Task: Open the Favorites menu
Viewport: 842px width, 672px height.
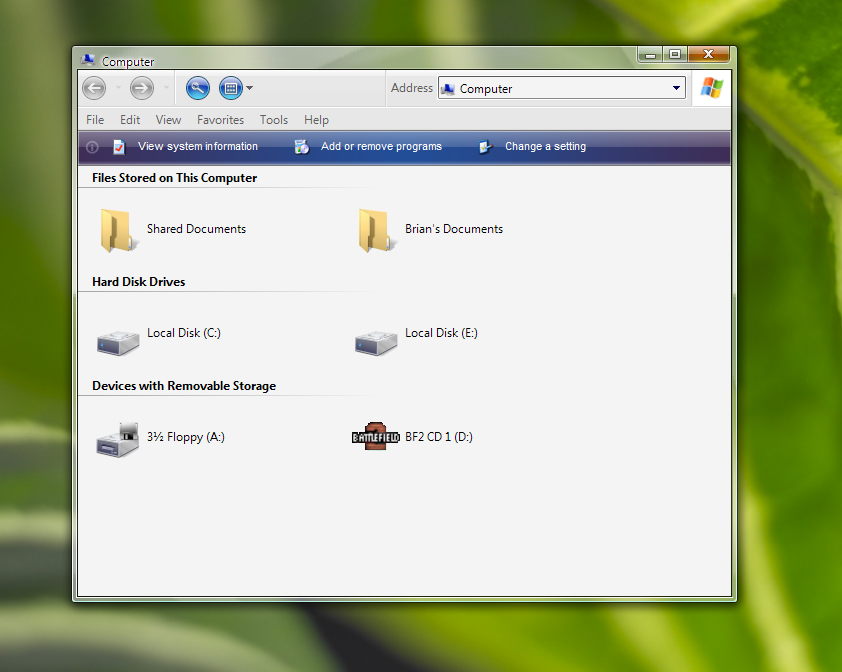Action: [x=220, y=120]
